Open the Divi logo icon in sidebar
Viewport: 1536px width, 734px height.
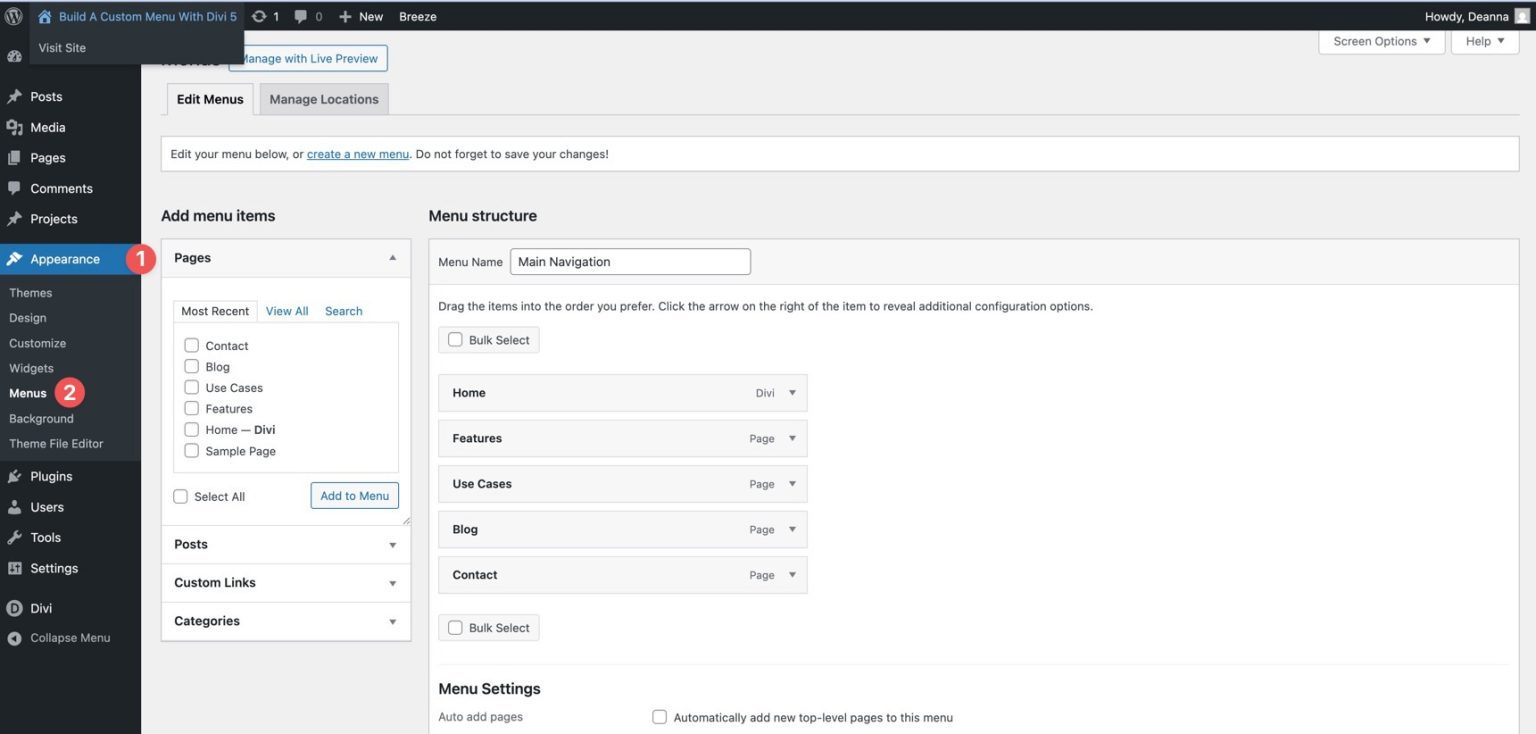(15, 608)
